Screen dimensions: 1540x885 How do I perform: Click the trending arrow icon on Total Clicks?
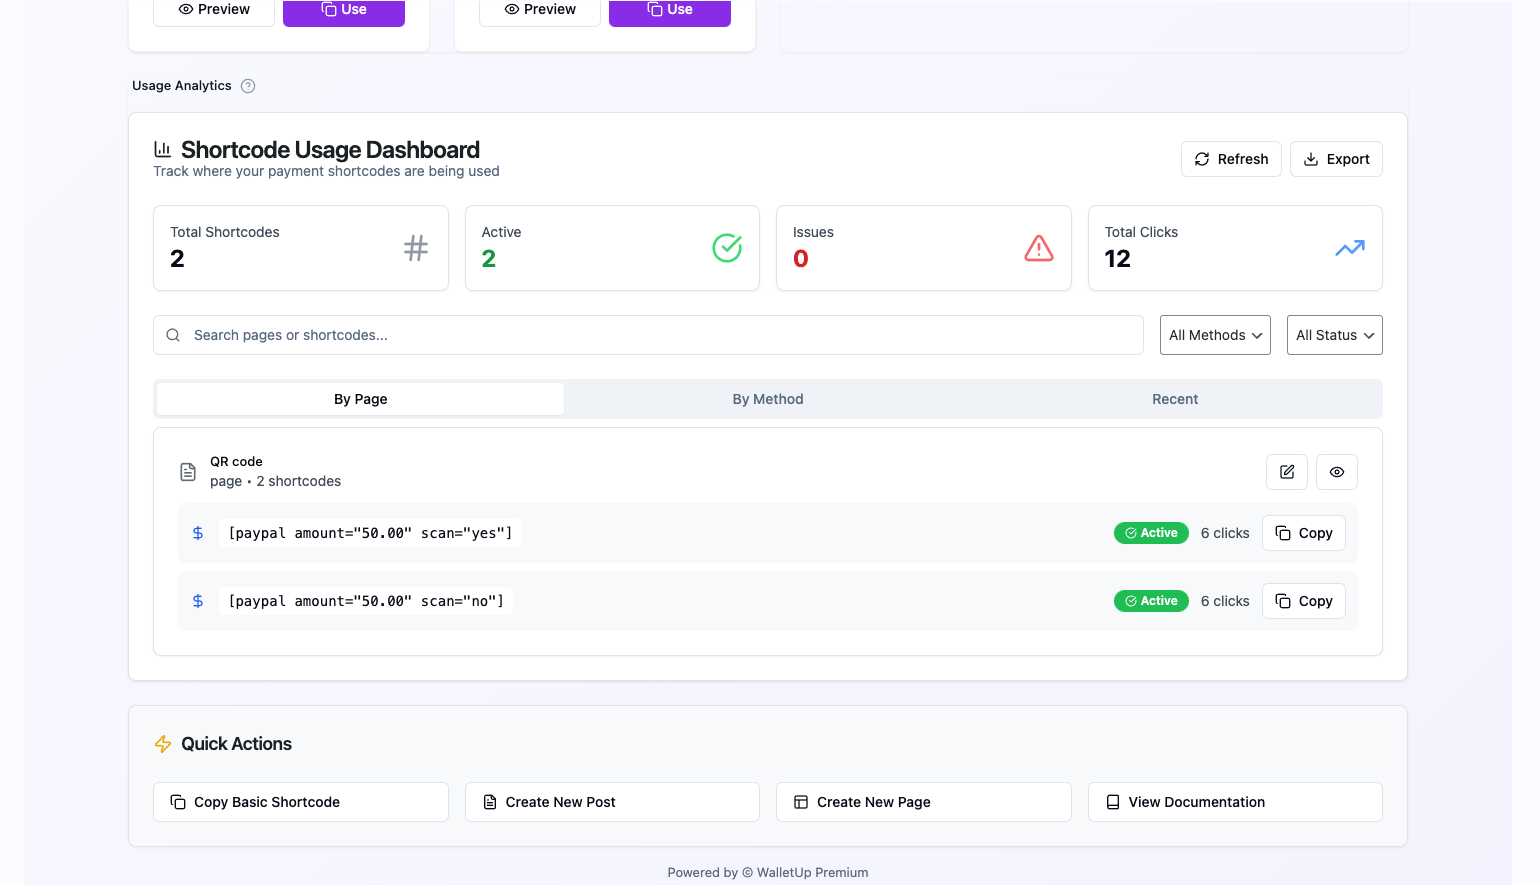1350,248
